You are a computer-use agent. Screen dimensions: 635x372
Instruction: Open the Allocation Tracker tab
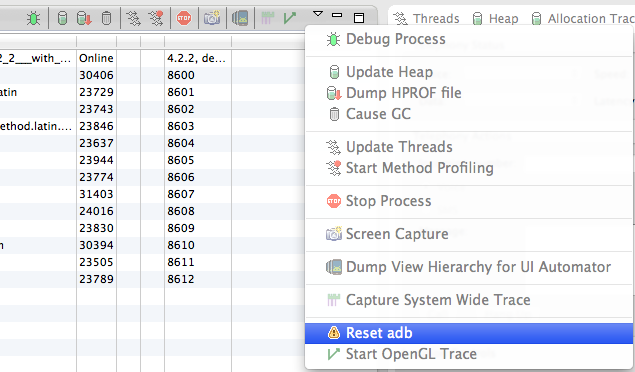(582, 19)
